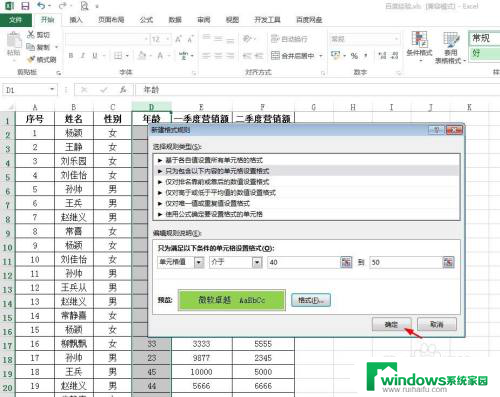
Task: Click the formula bar showing 年龄
Action: coord(318,90)
